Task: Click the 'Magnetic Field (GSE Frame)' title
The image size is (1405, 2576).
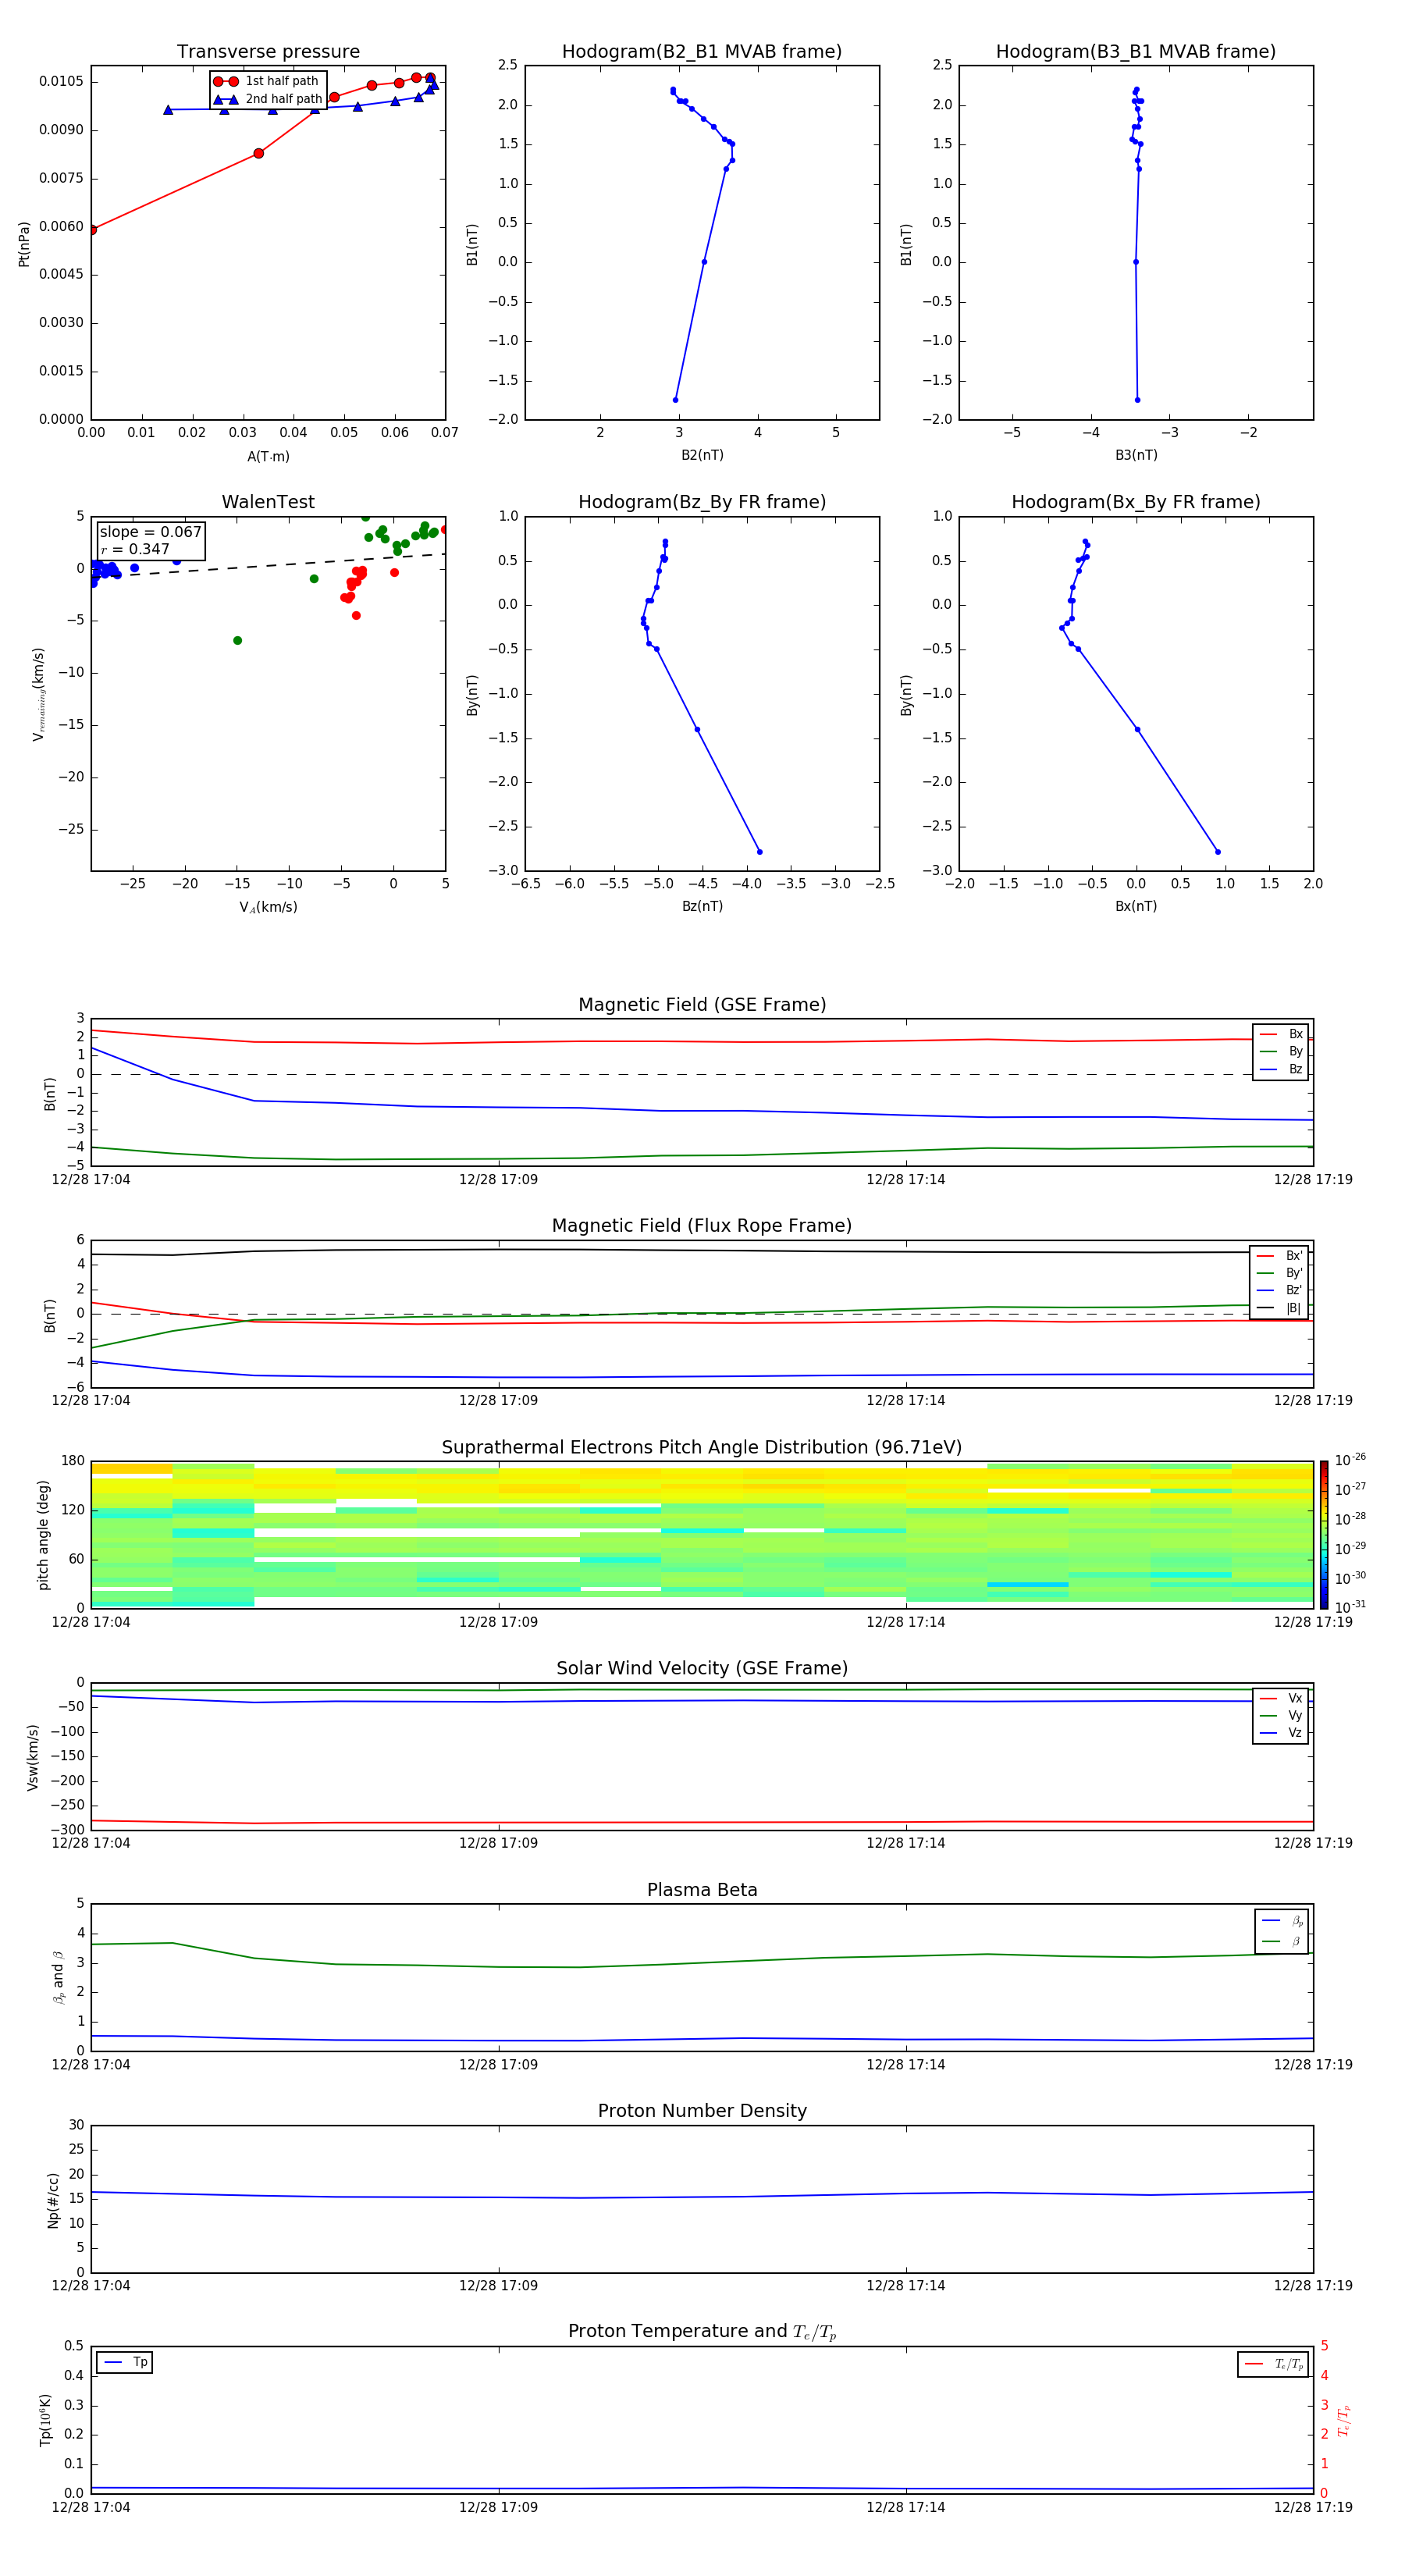Action: (702, 1004)
